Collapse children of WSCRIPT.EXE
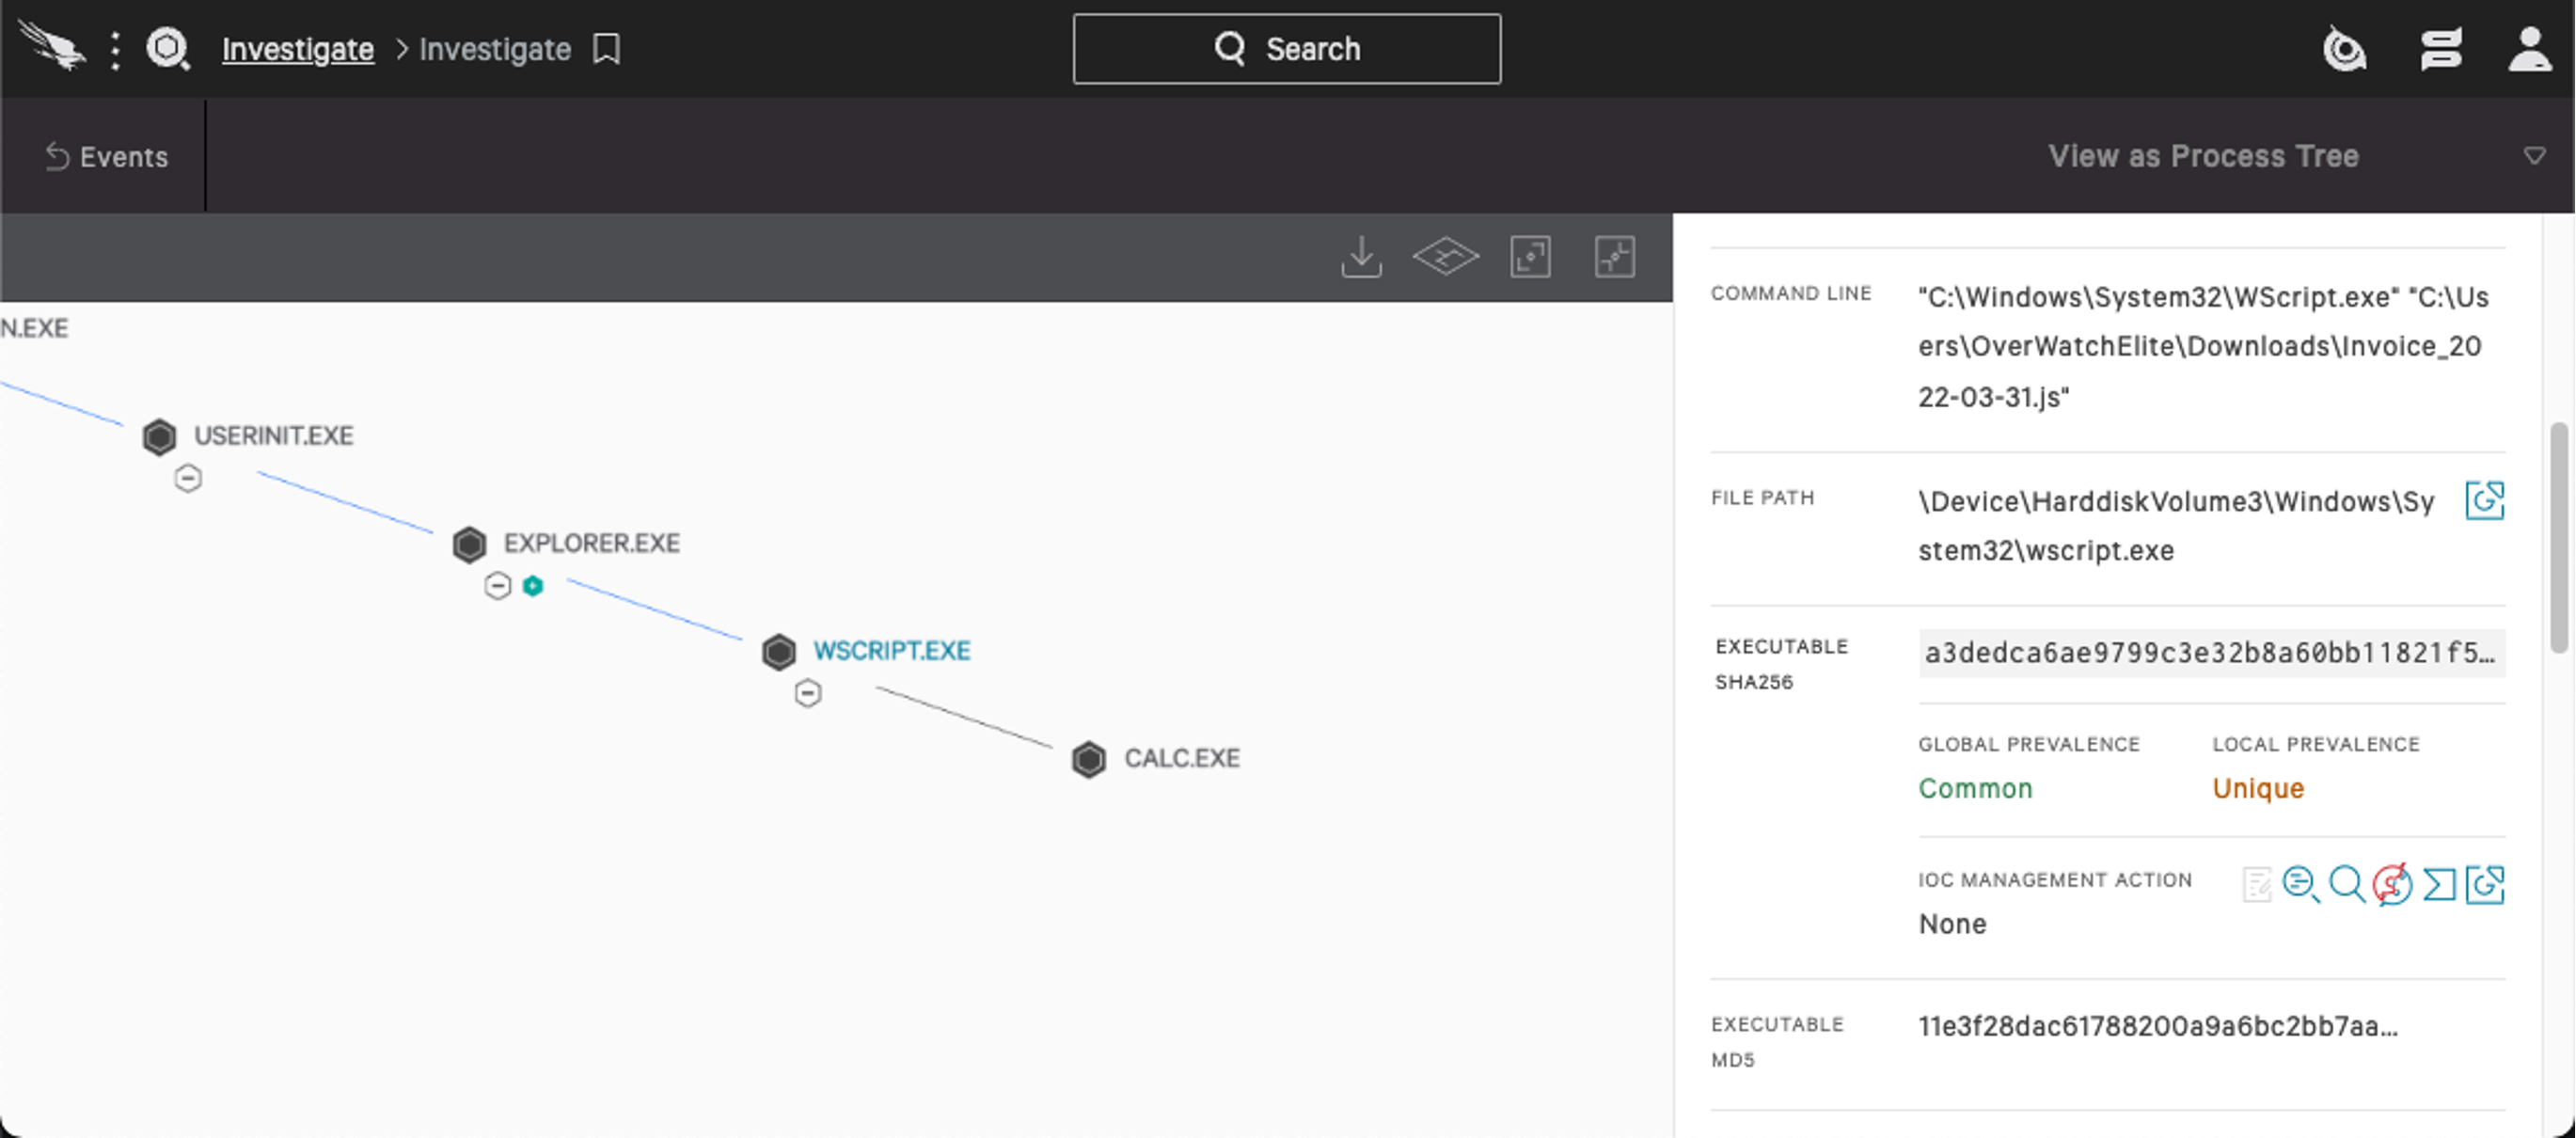 click(x=808, y=693)
